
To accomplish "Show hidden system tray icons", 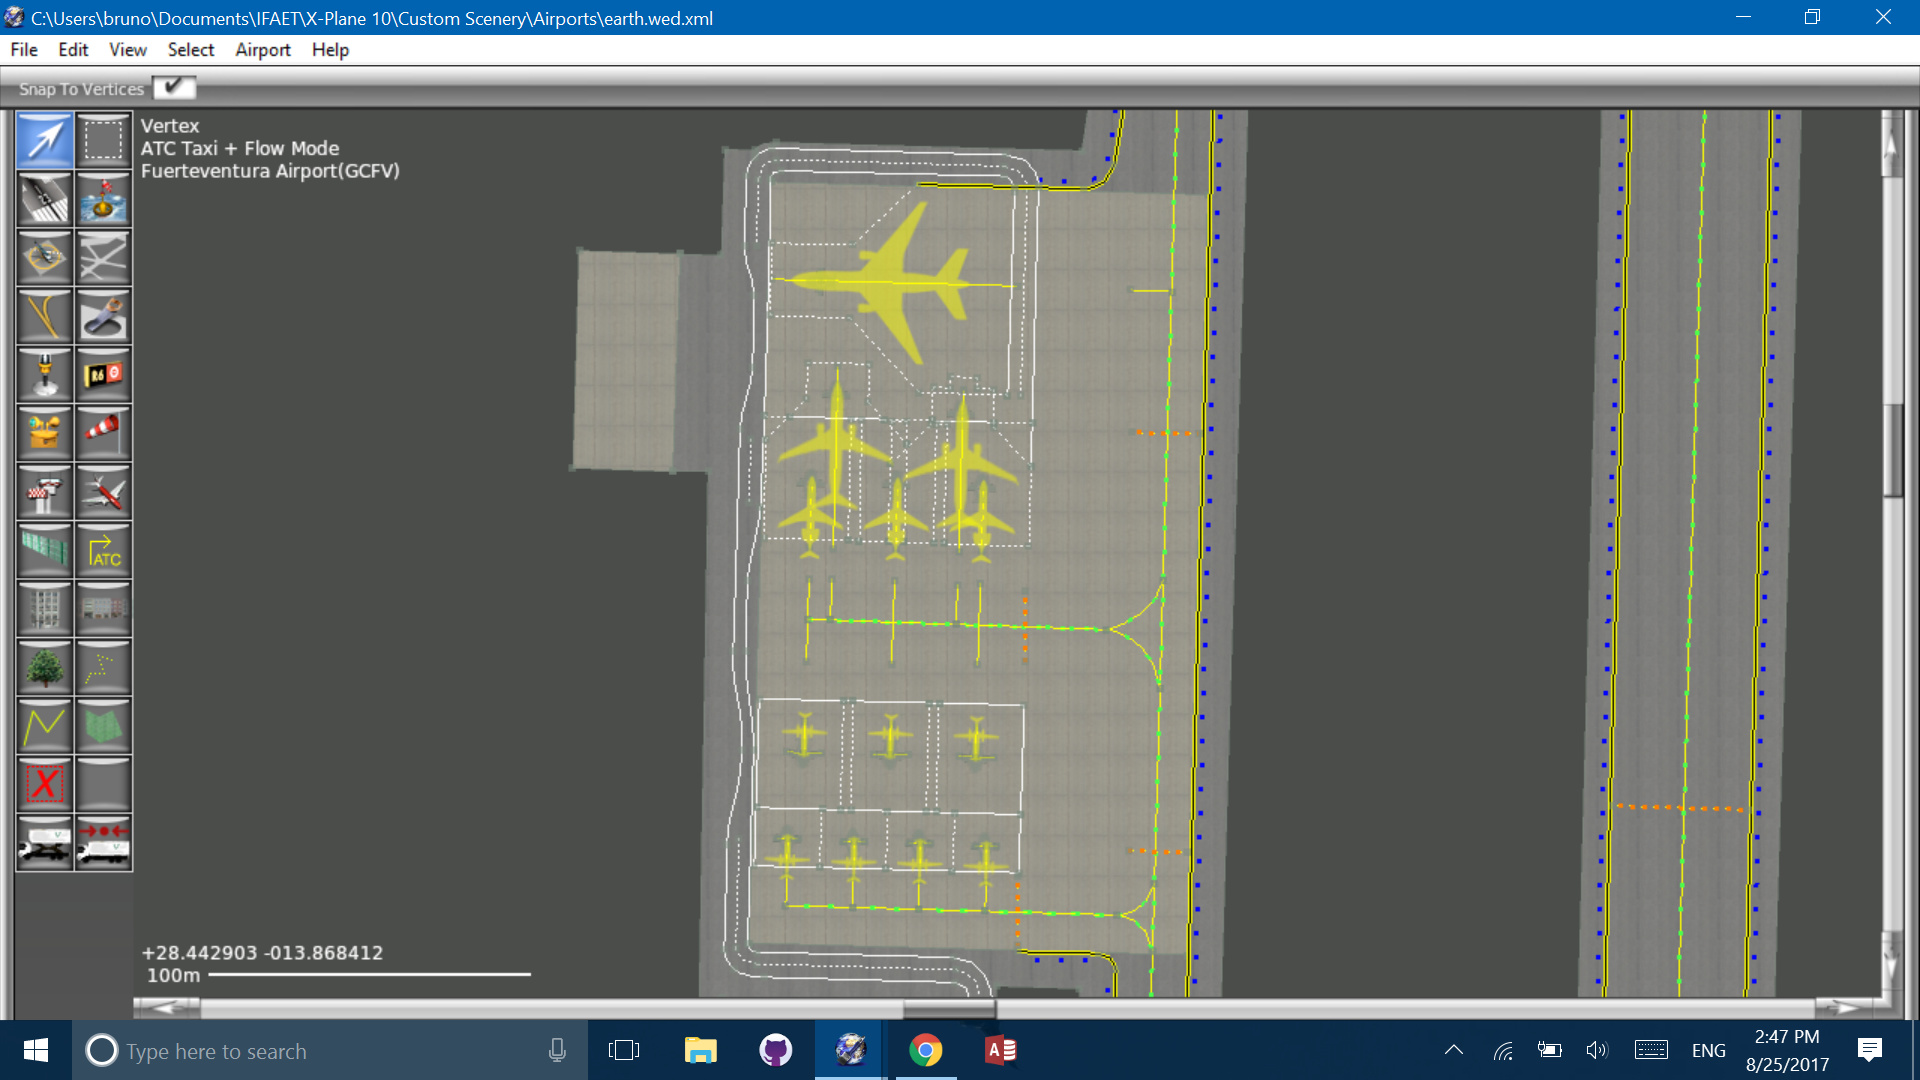I will pos(1454,1050).
